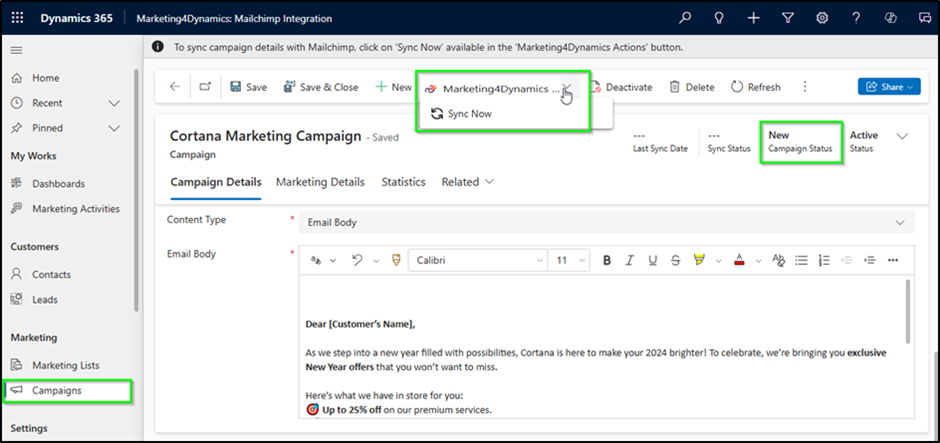The height and width of the screenshot is (443, 940).
Task: Expand the Pinned section in the sidebar
Action: [x=114, y=128]
